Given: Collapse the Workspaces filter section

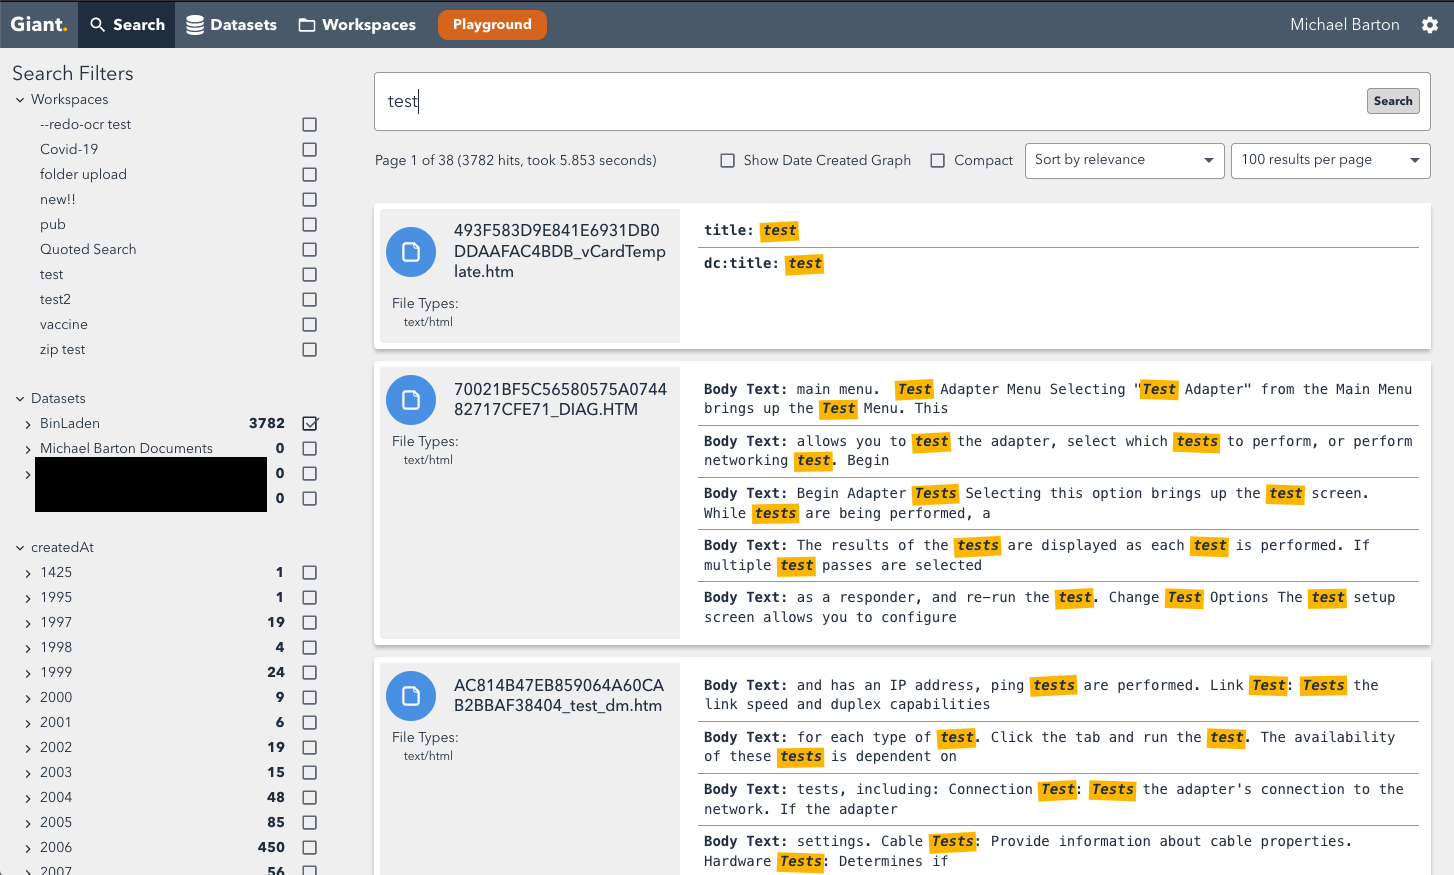Looking at the screenshot, I should [x=20, y=99].
